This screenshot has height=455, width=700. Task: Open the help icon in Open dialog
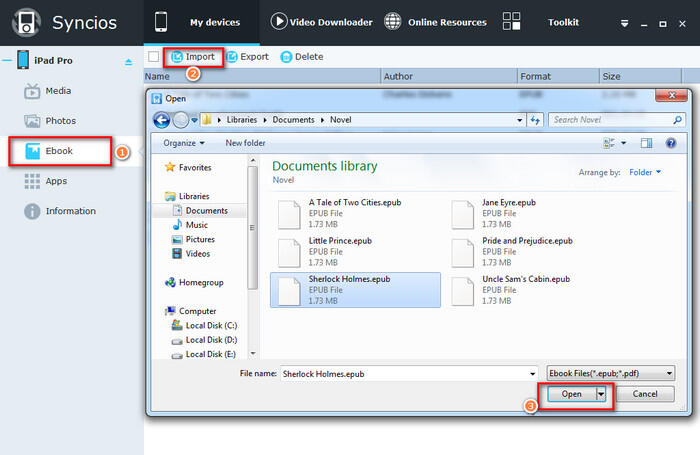tap(671, 143)
